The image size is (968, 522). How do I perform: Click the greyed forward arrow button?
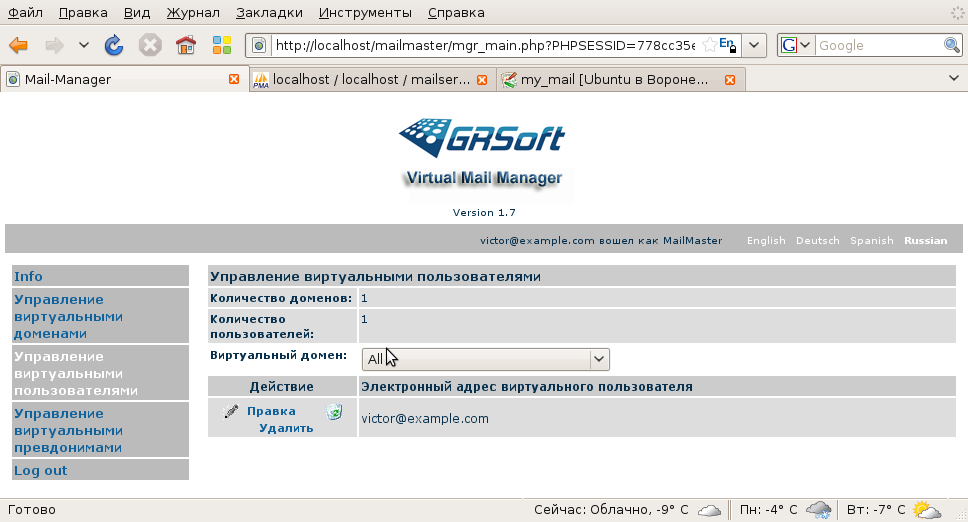[54, 45]
